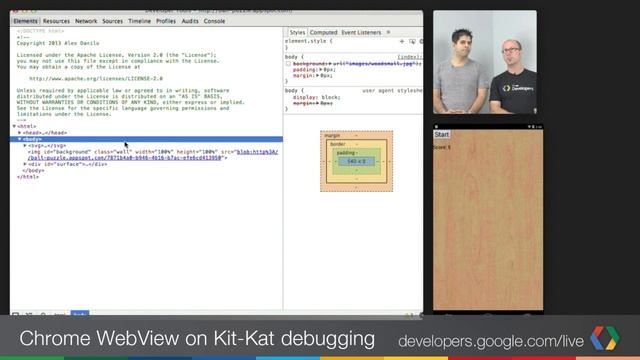
Task: Show more sidebar tabs via the » chevron
Action: [x=388, y=32]
